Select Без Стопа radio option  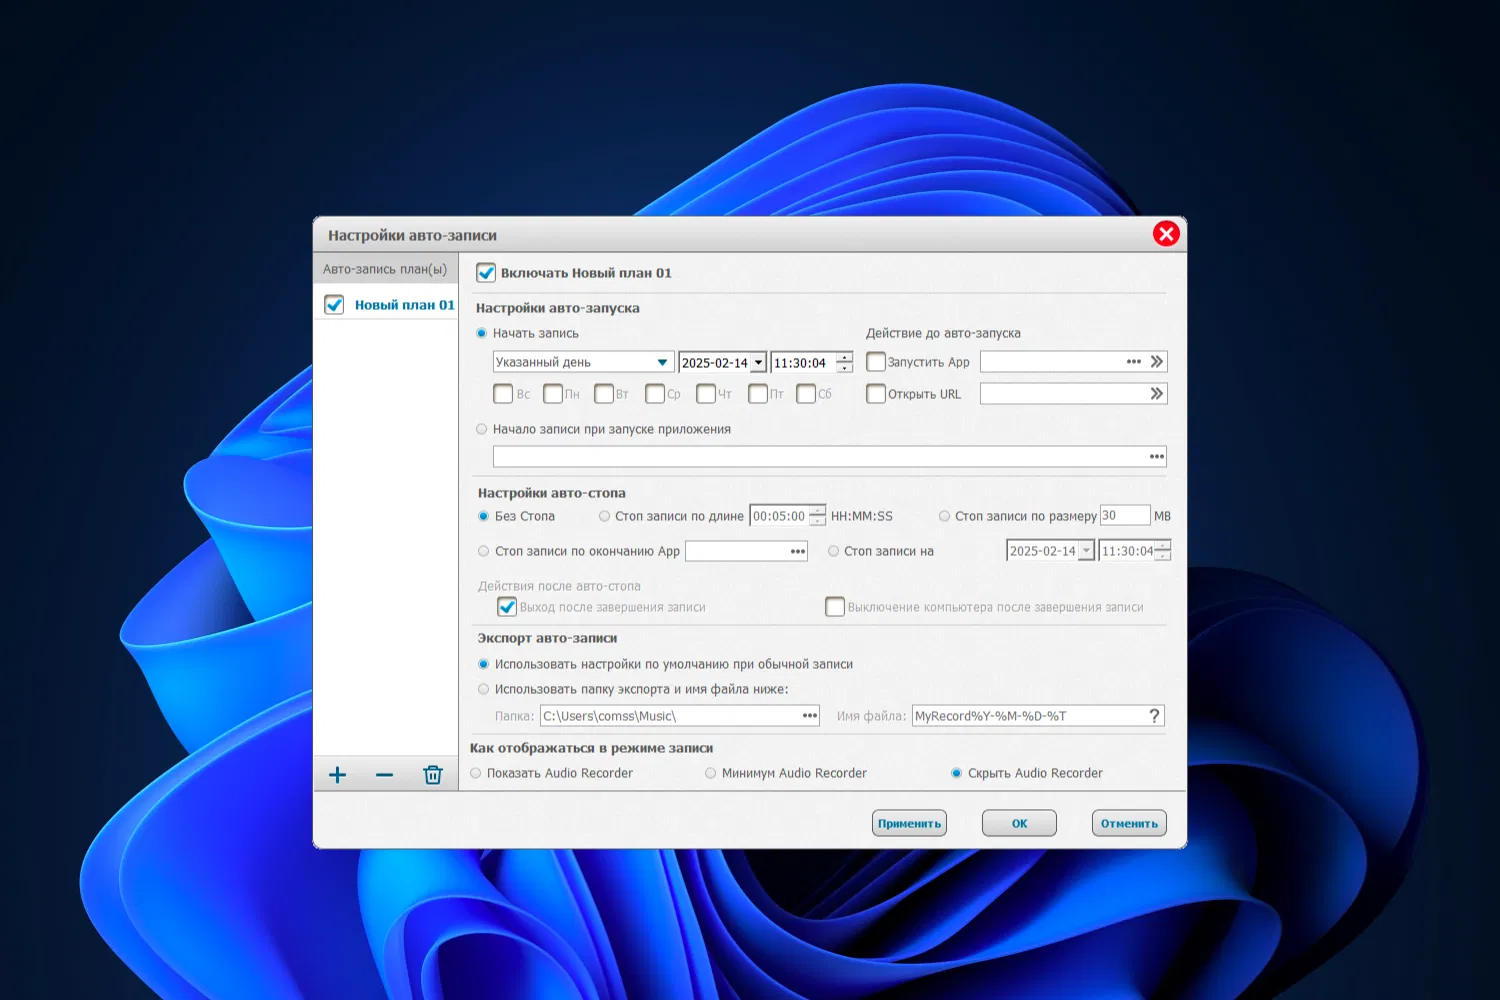(x=484, y=516)
